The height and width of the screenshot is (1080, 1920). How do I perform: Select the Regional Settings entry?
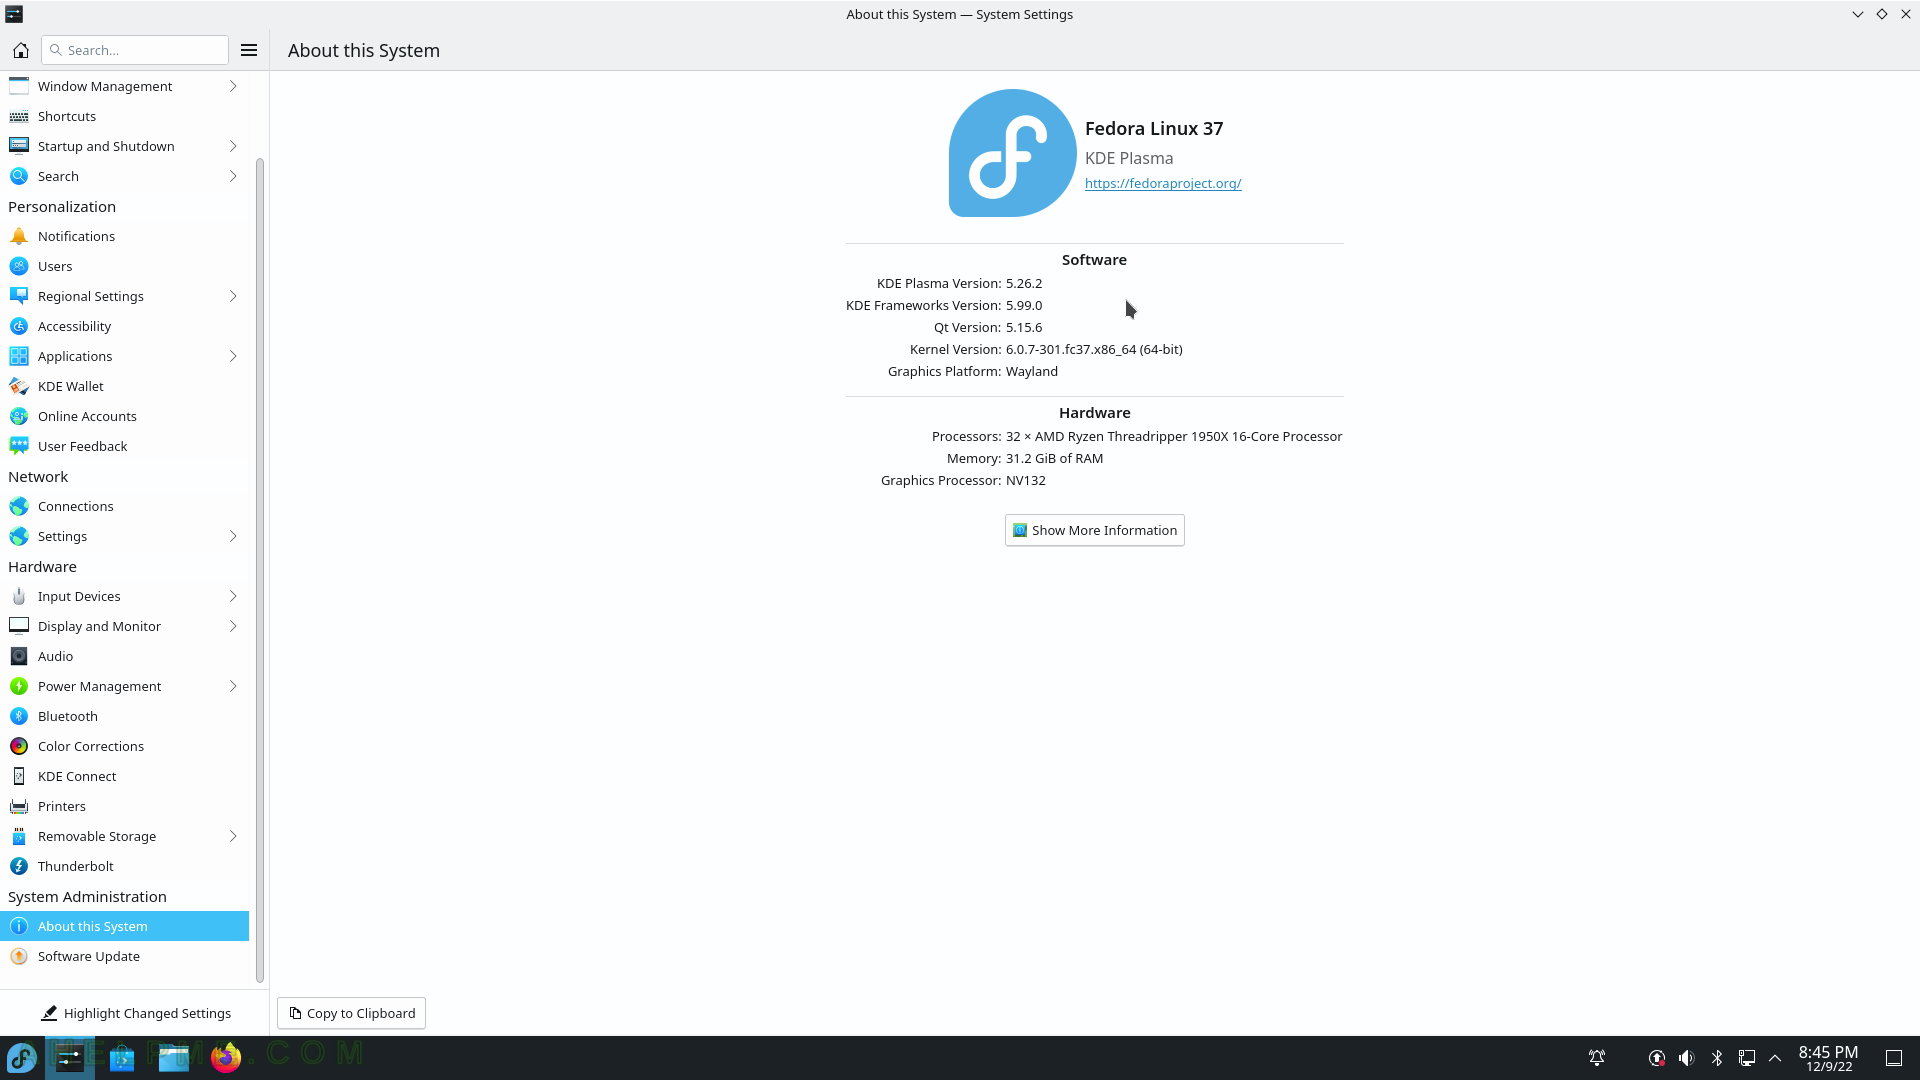point(124,296)
